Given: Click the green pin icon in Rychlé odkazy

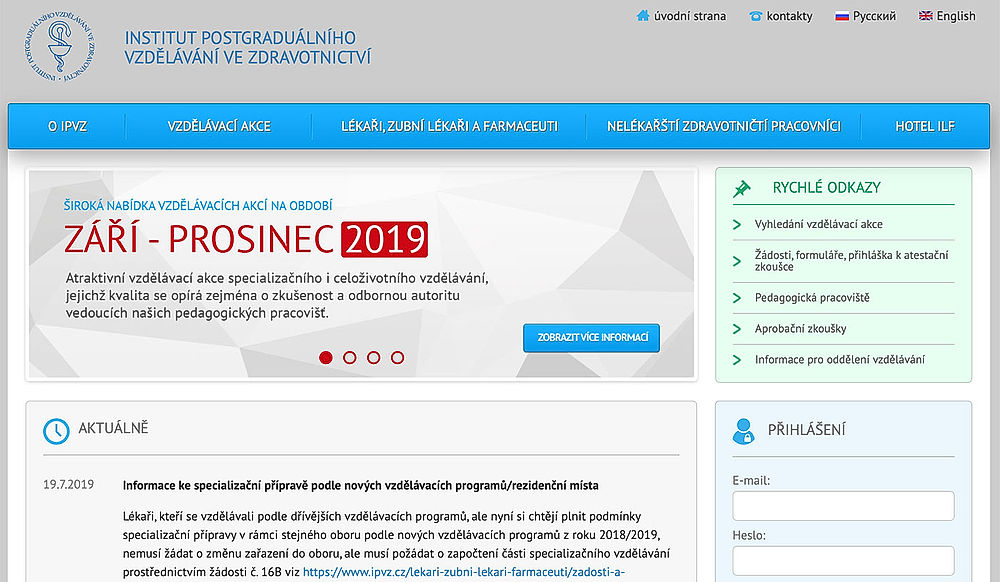Looking at the screenshot, I should [x=742, y=188].
